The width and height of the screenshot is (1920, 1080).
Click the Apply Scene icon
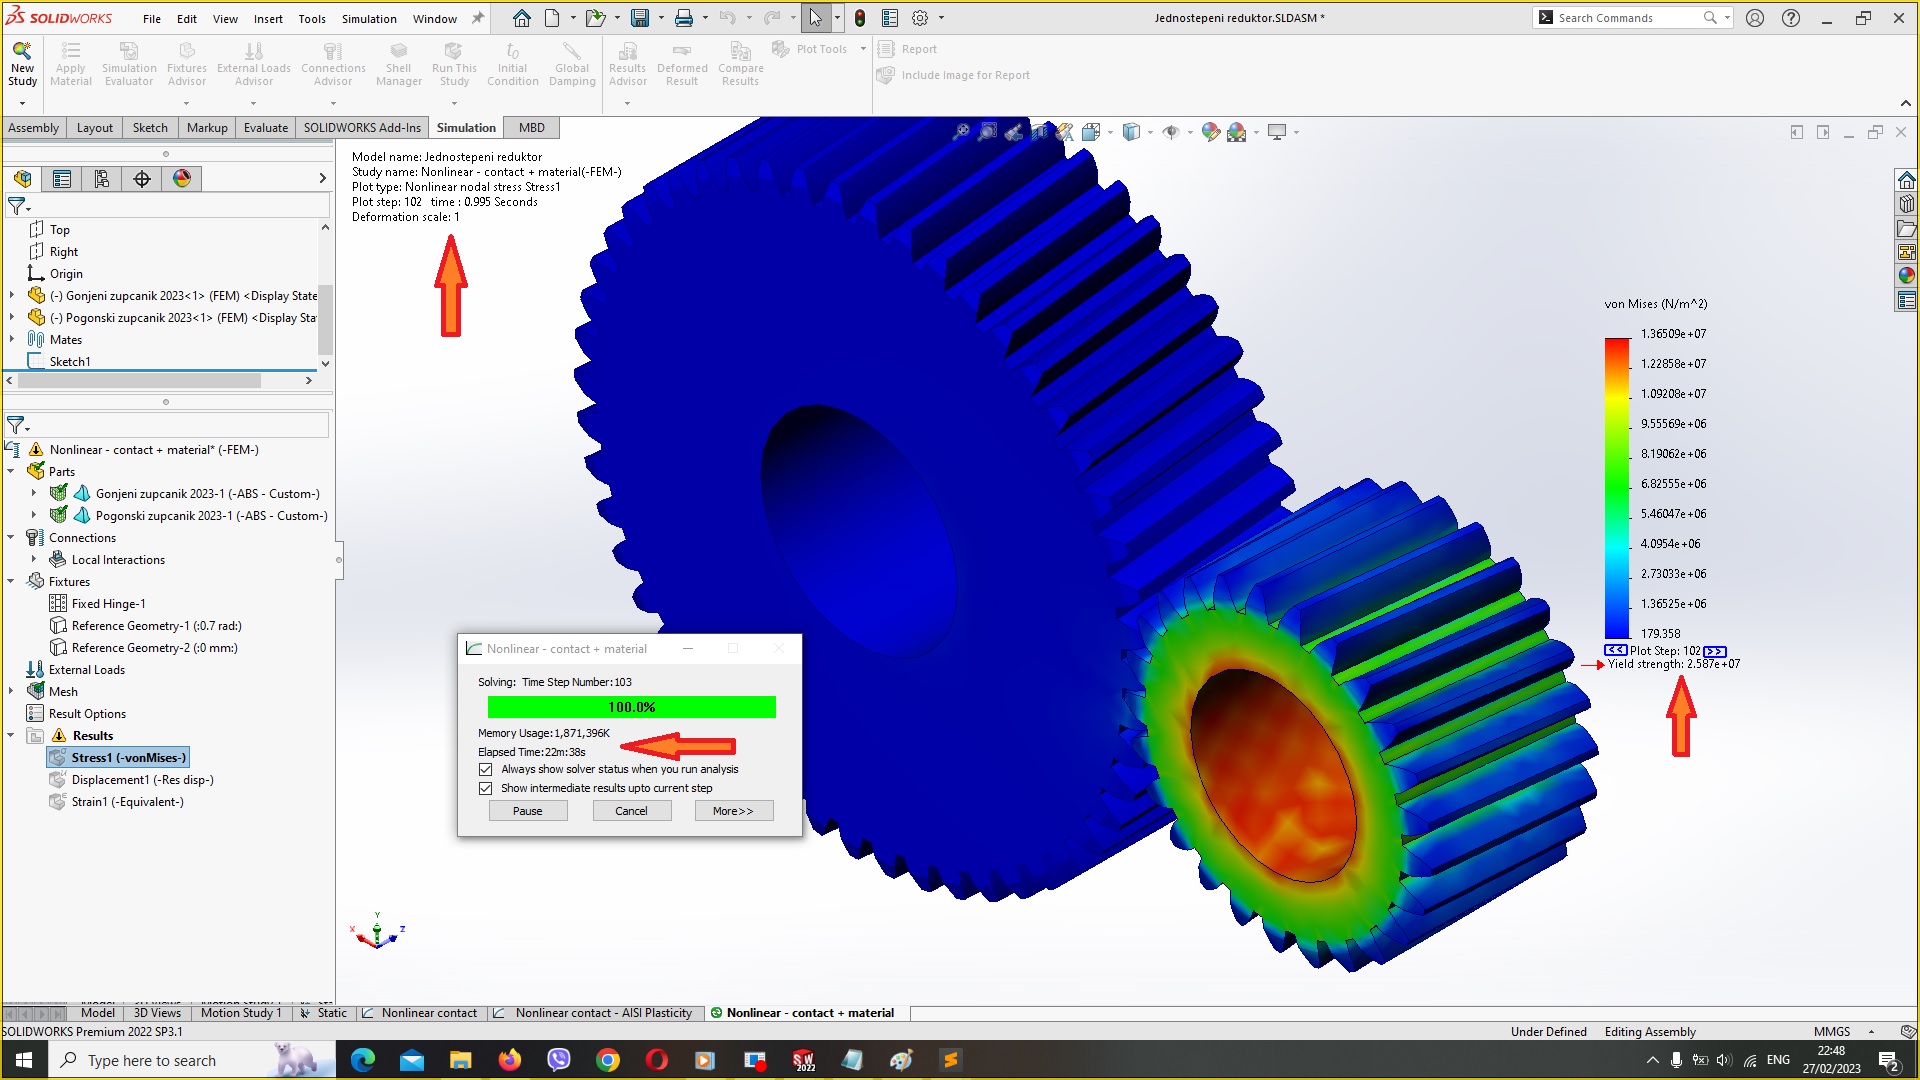pyautogui.click(x=1237, y=132)
